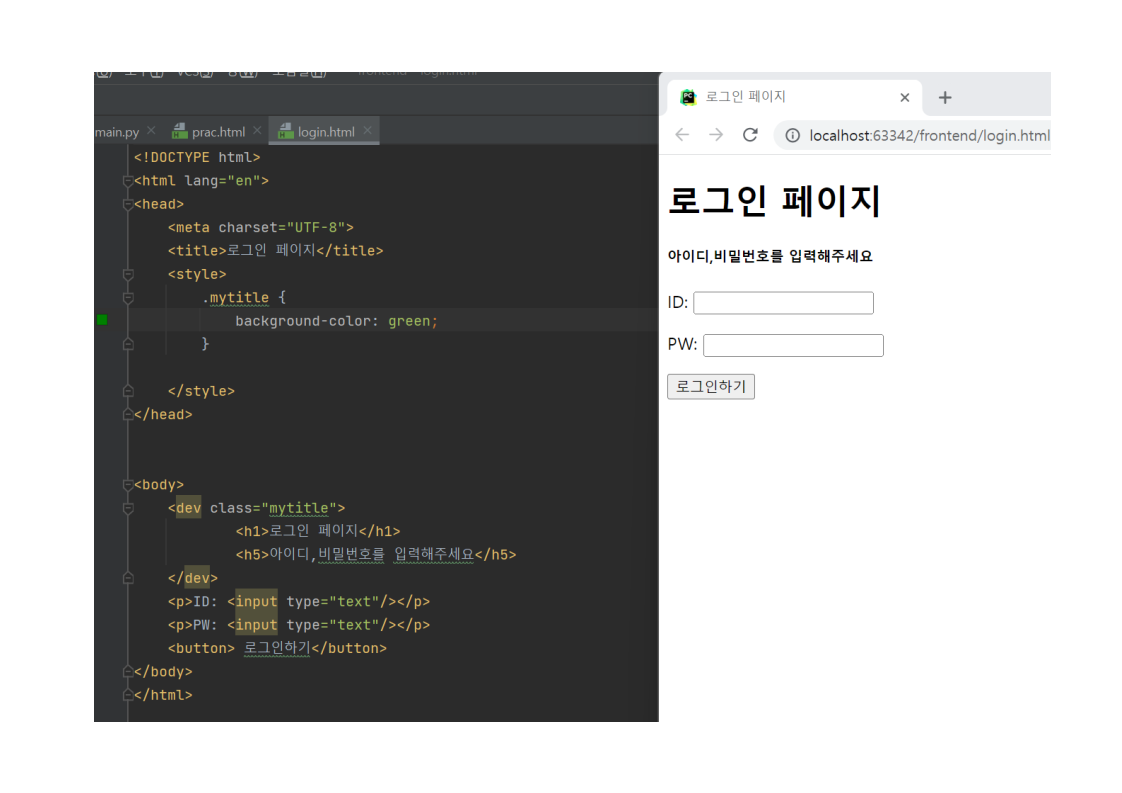Collapse the <head> block fold marker
Image resolution: width=1122 pixels, height=793 pixels.
(128, 205)
